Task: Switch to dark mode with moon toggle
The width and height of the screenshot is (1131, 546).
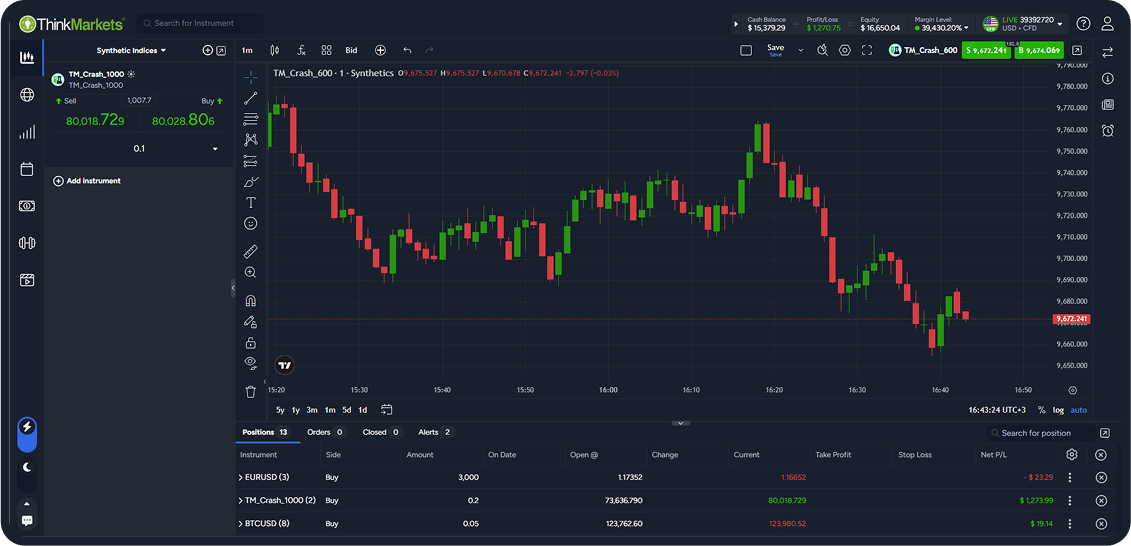Action: point(27,466)
